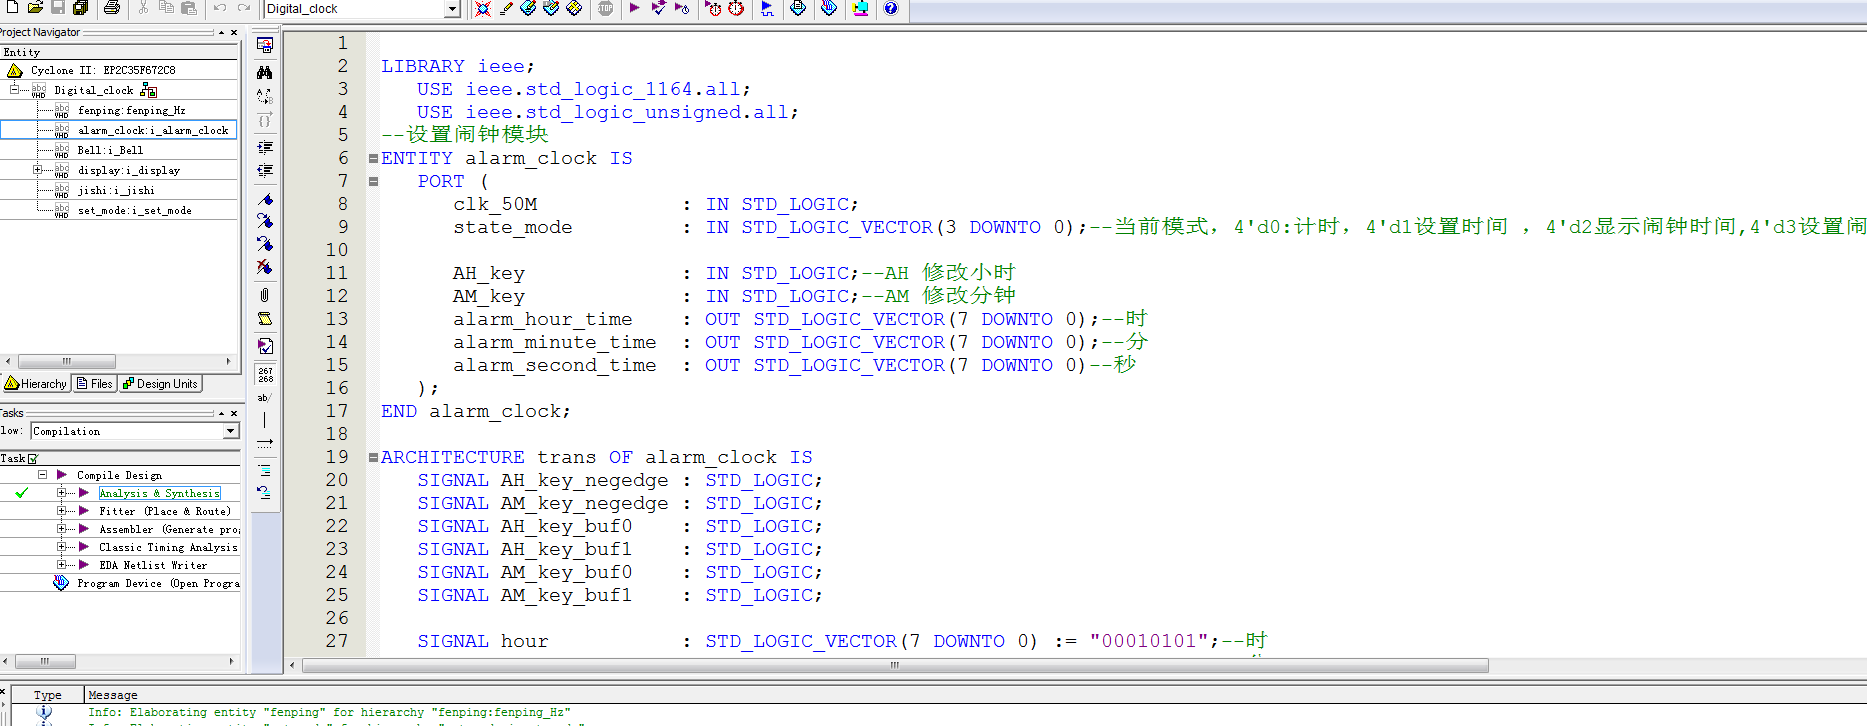Click Program Device (Open Programmer) task
This screenshot has width=1867, height=726.
[158, 583]
